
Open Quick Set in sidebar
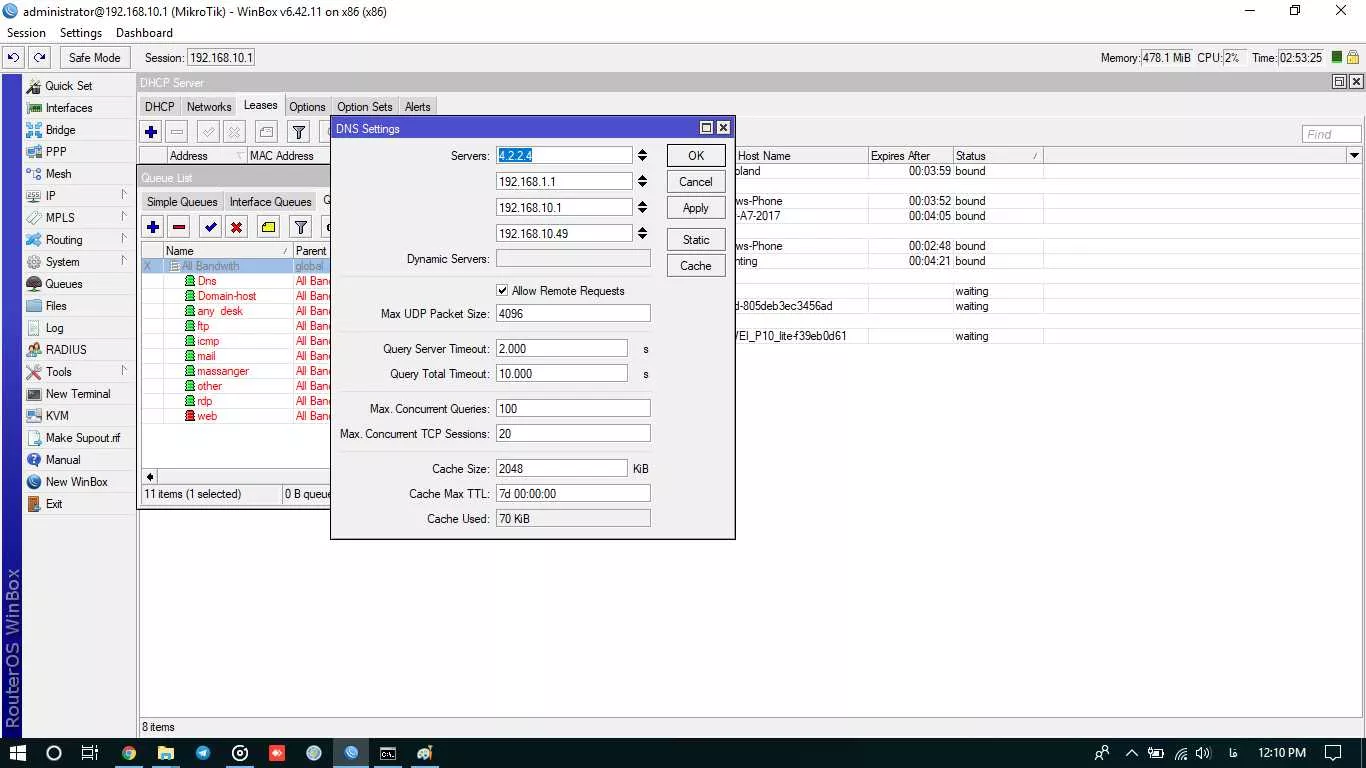pyautogui.click(x=68, y=86)
